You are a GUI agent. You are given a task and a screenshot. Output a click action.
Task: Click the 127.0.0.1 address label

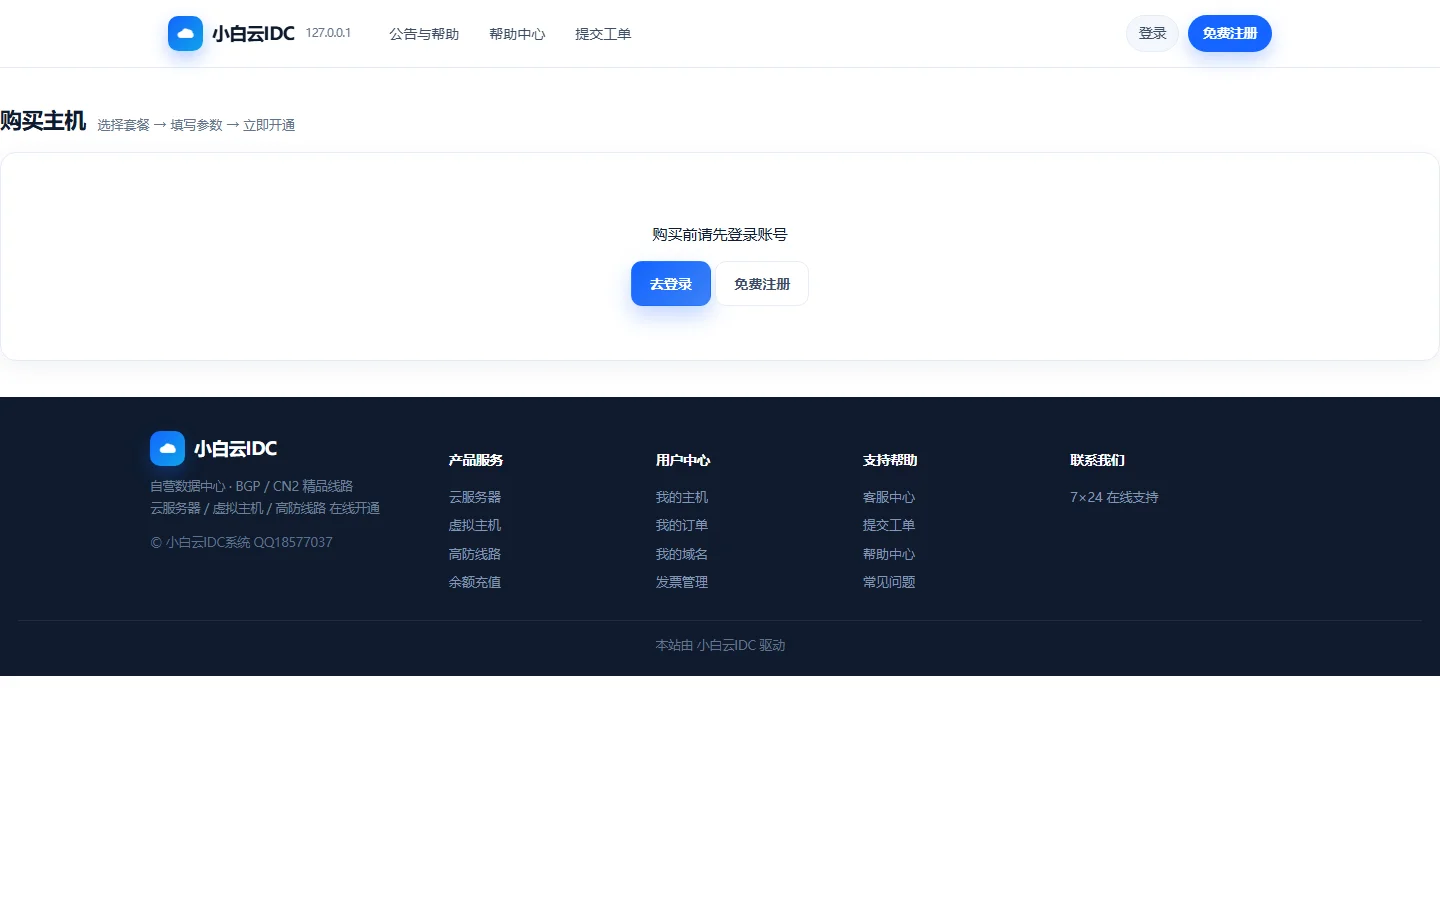coord(328,33)
